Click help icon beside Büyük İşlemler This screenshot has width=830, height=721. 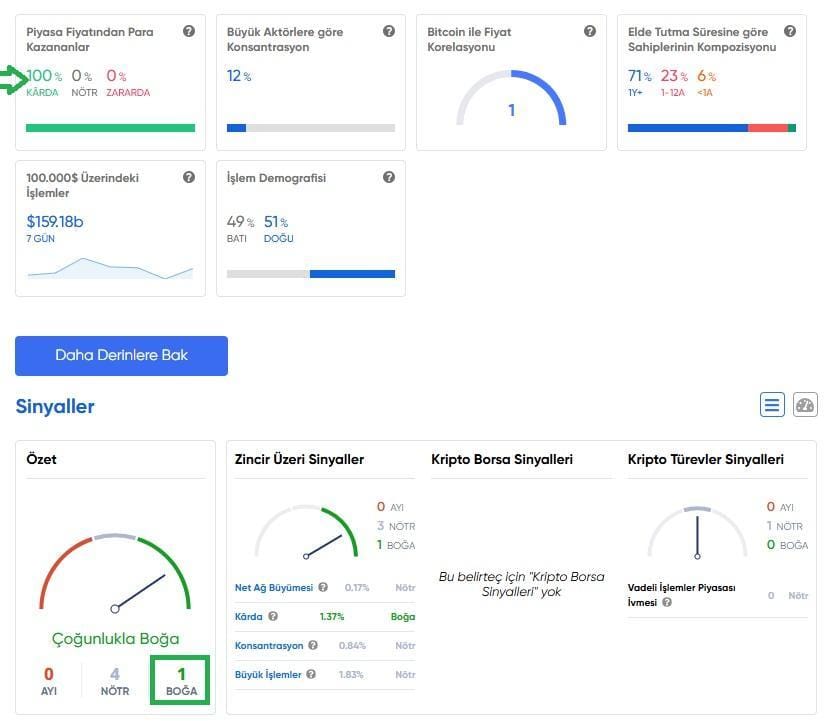[x=311, y=675]
